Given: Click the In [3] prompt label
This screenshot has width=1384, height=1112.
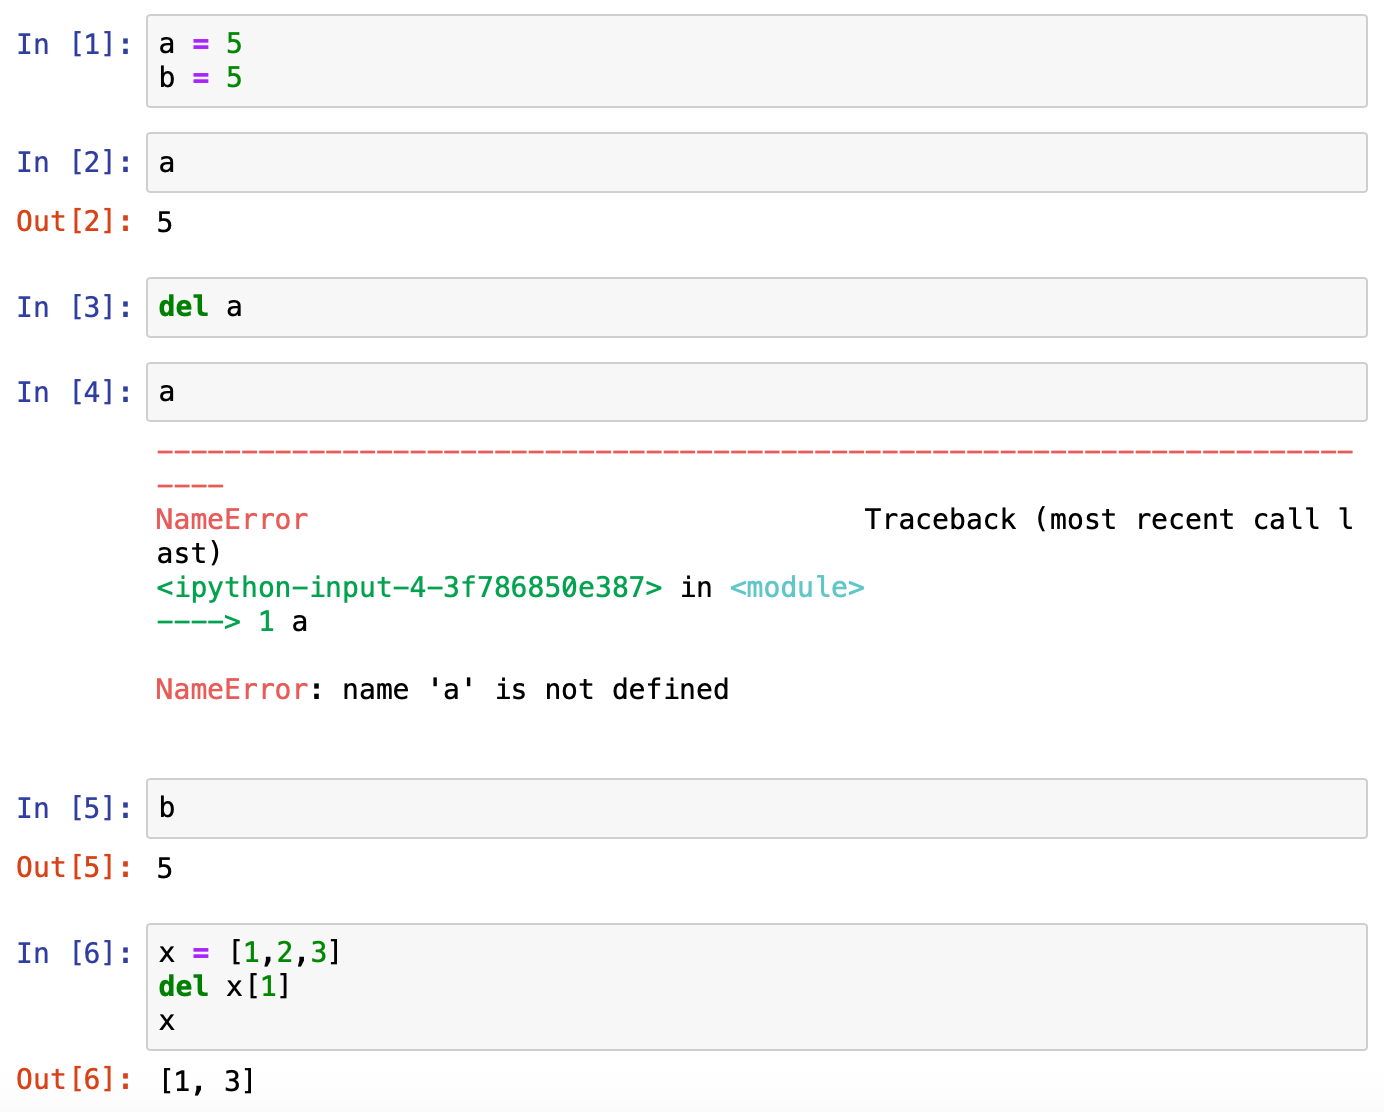Looking at the screenshot, I should (x=73, y=307).
